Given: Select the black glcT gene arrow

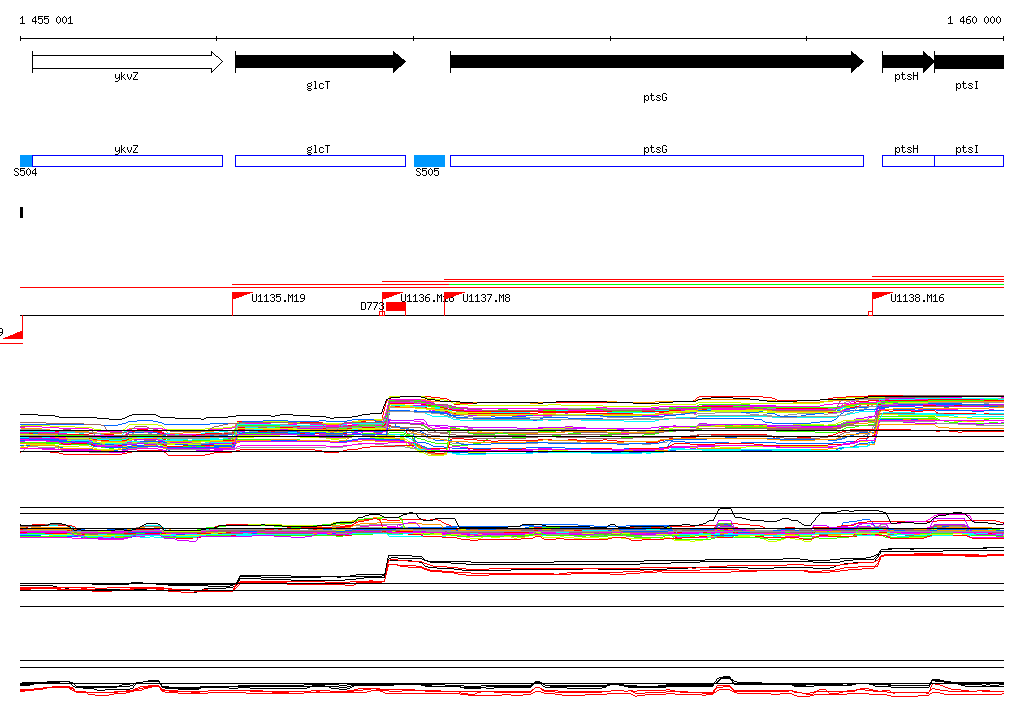Looking at the screenshot, I should pos(321,62).
